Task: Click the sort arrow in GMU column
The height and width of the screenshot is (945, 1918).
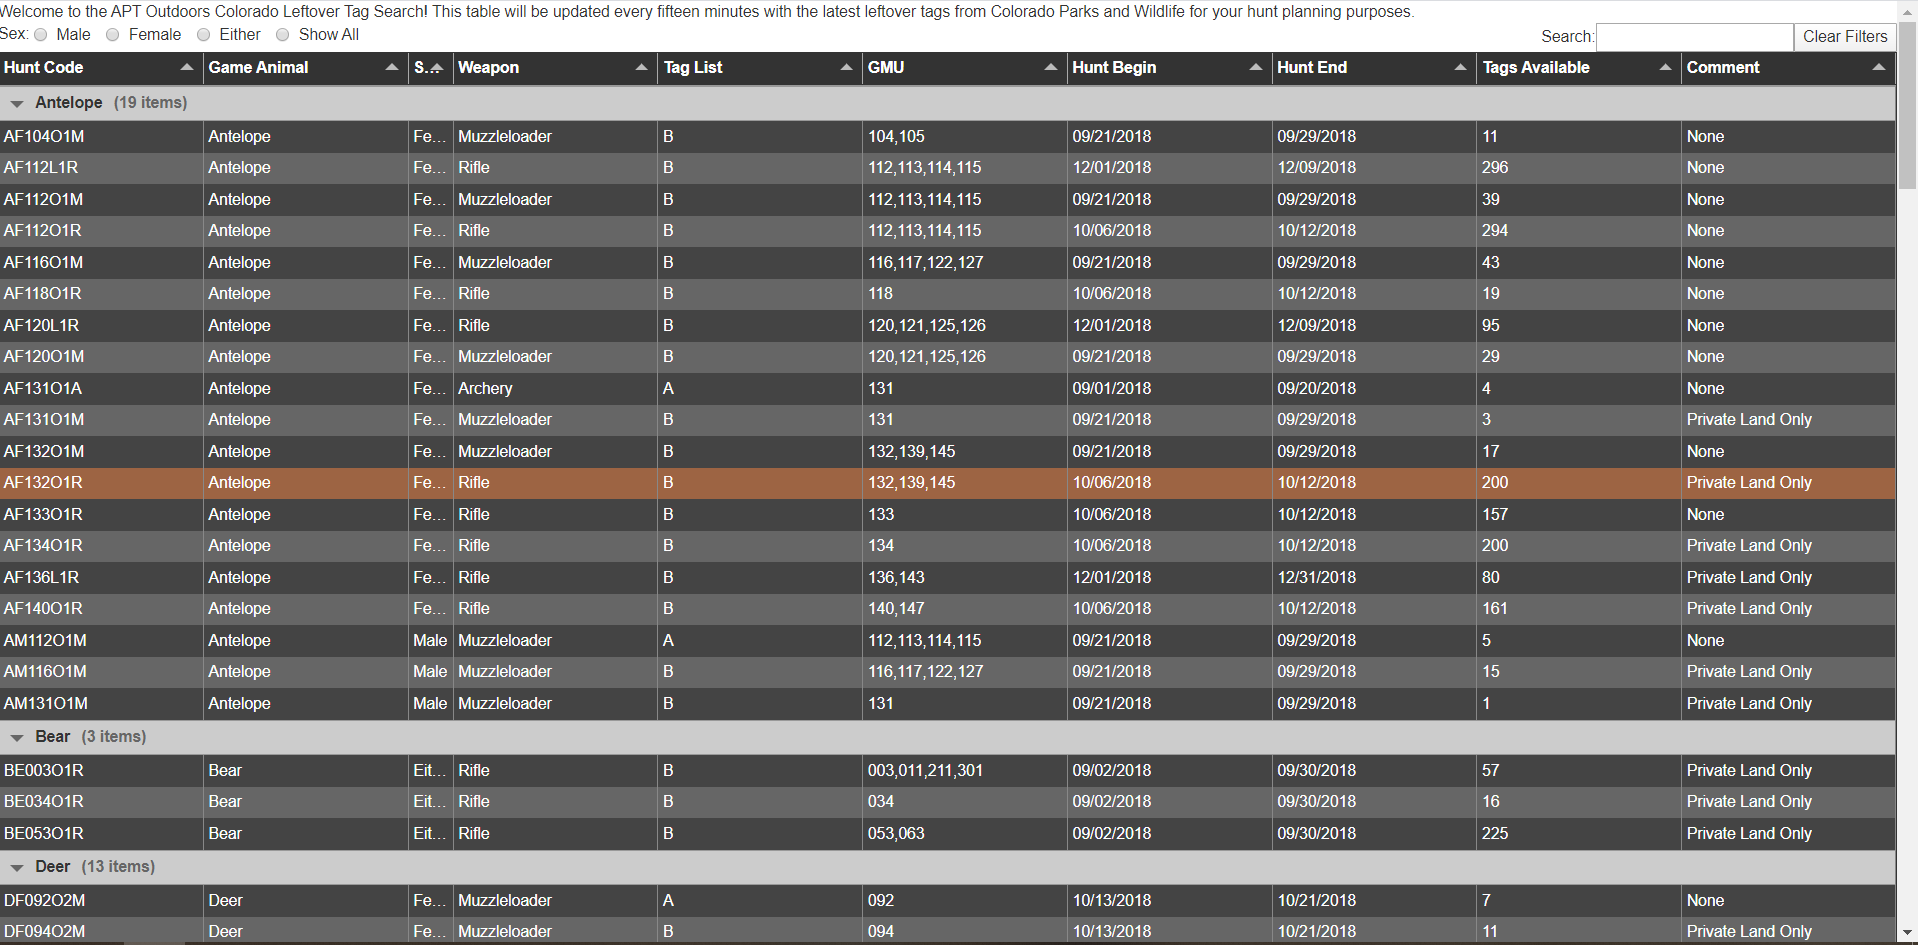Action: 1050,68
